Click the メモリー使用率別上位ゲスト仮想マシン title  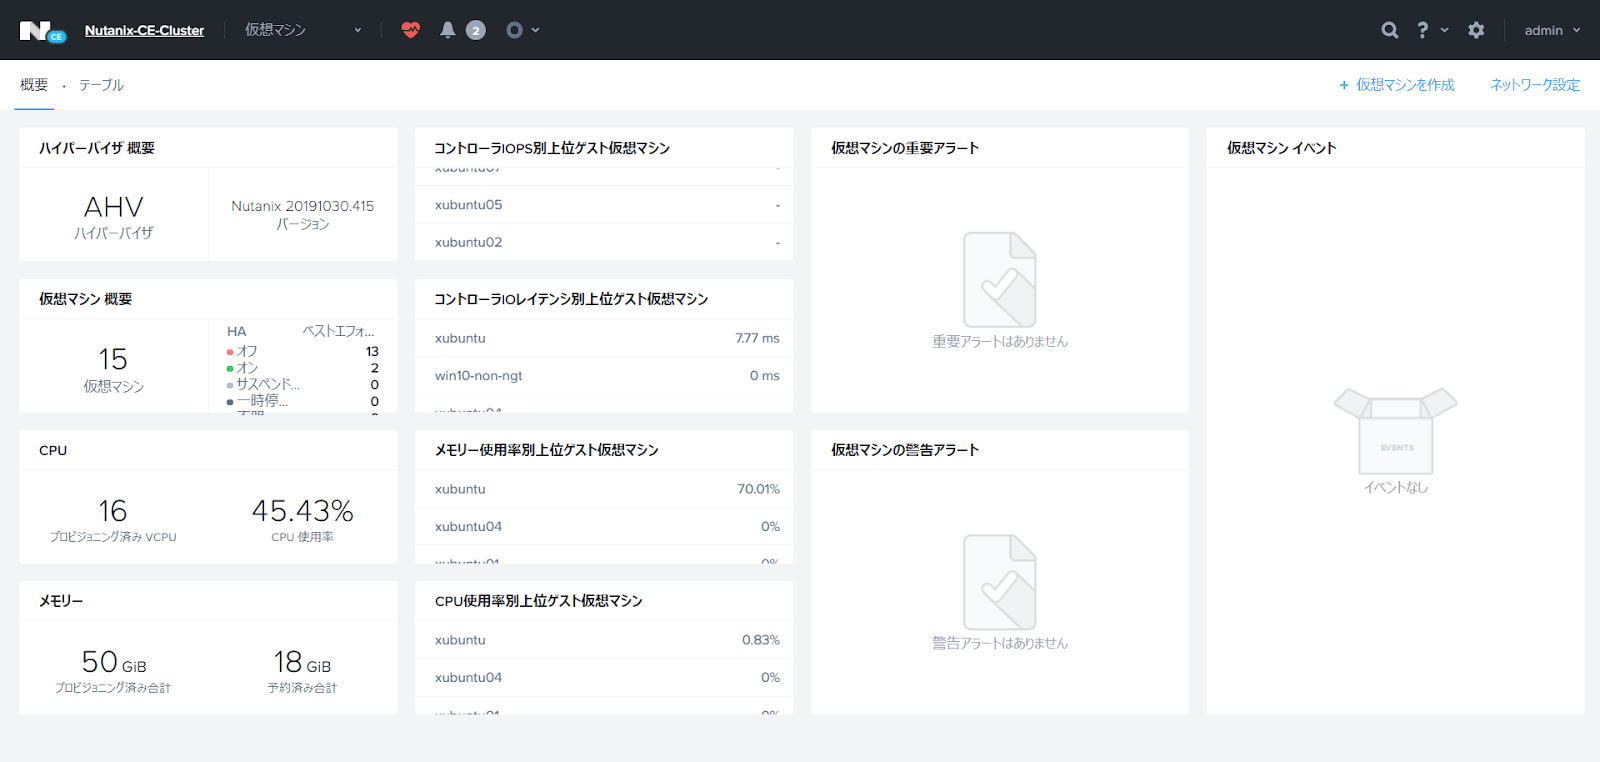point(547,450)
